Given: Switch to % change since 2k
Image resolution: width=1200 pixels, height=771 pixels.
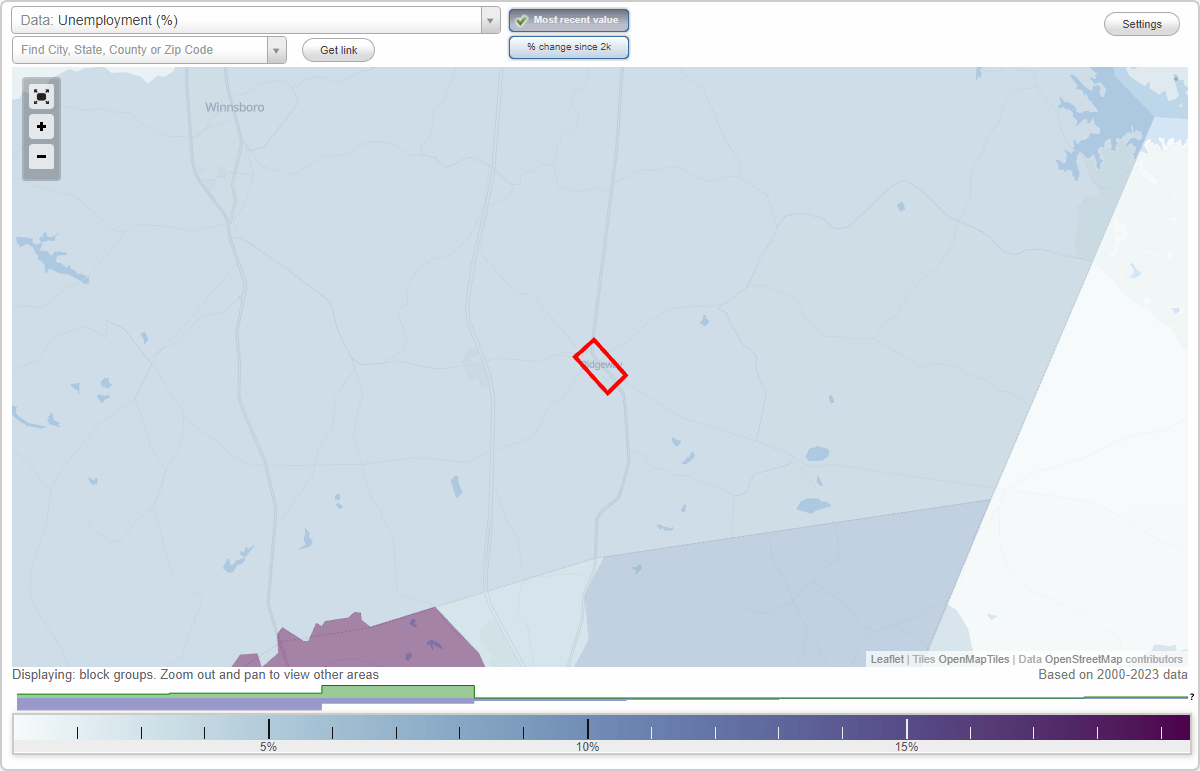Looking at the screenshot, I should (568, 47).
